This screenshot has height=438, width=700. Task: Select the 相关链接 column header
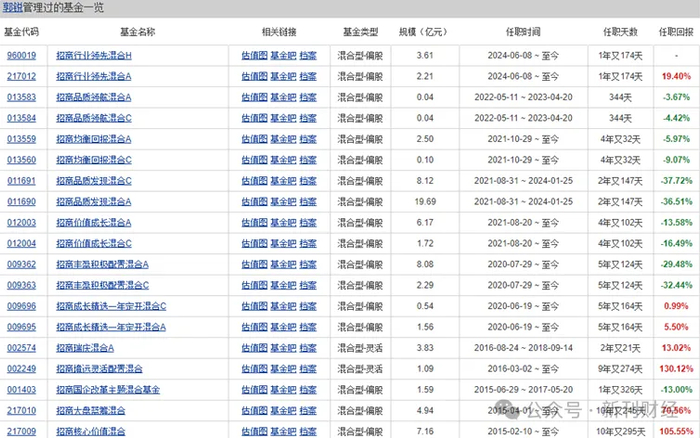[279, 32]
